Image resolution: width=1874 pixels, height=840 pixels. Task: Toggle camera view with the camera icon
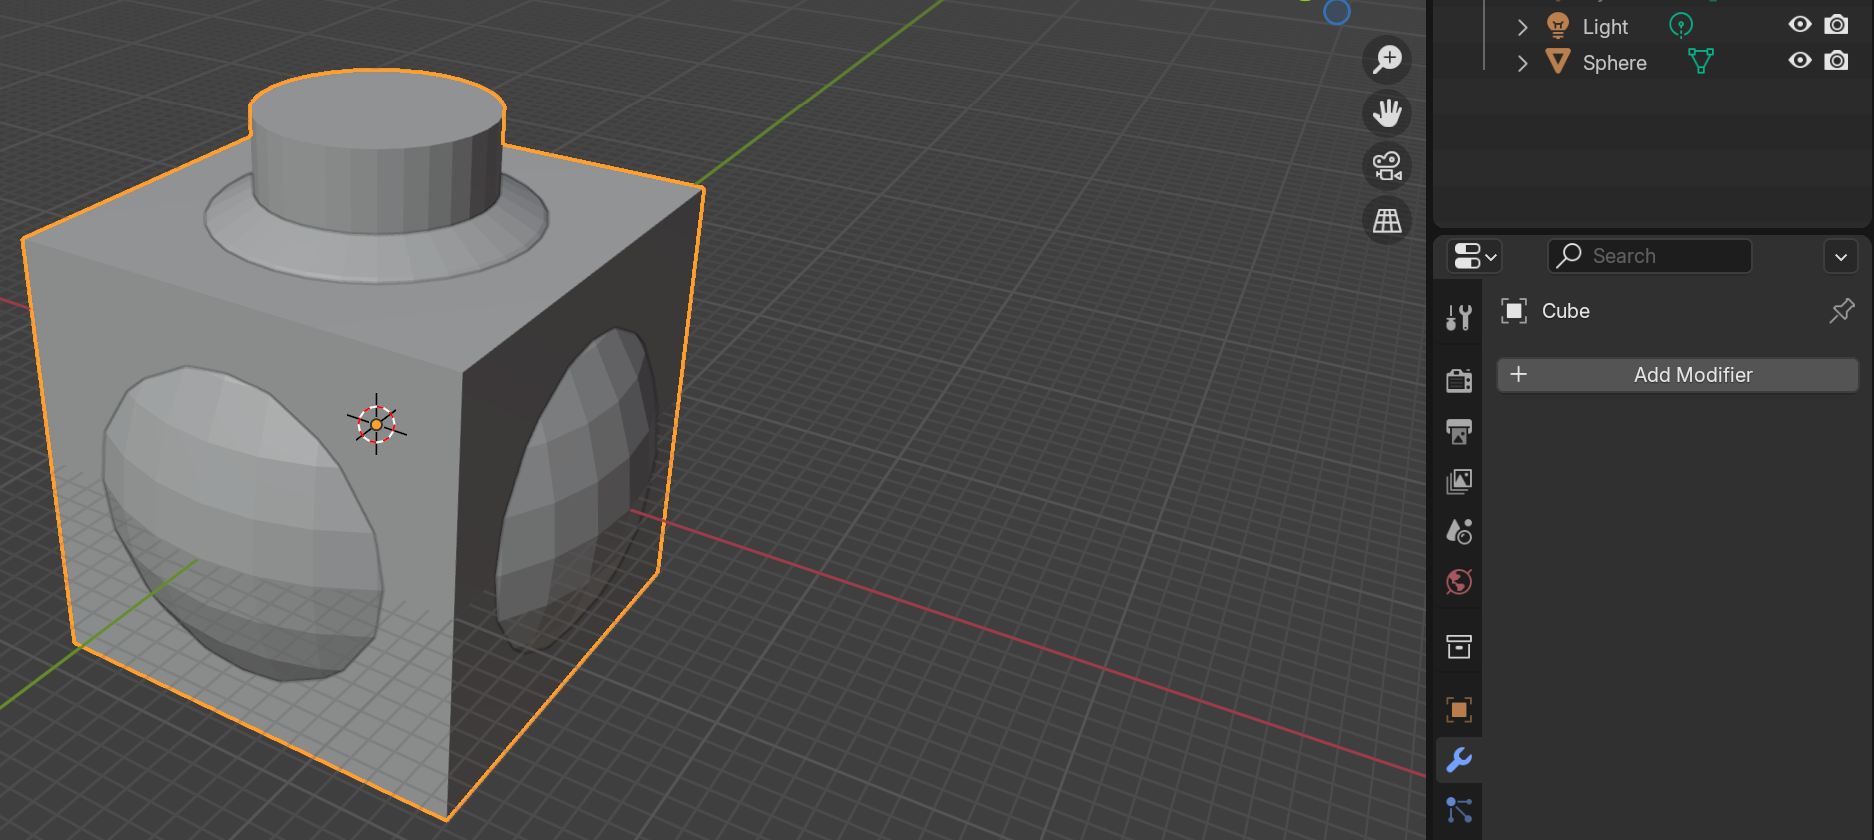[x=1387, y=167]
